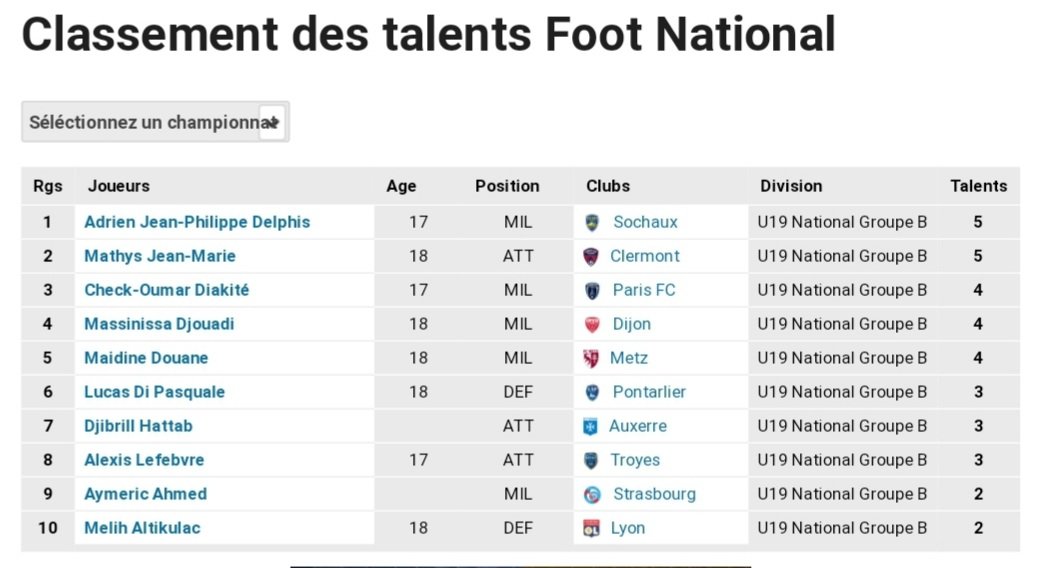
Task: Click the Sochaux club crest icon
Action: (592, 222)
